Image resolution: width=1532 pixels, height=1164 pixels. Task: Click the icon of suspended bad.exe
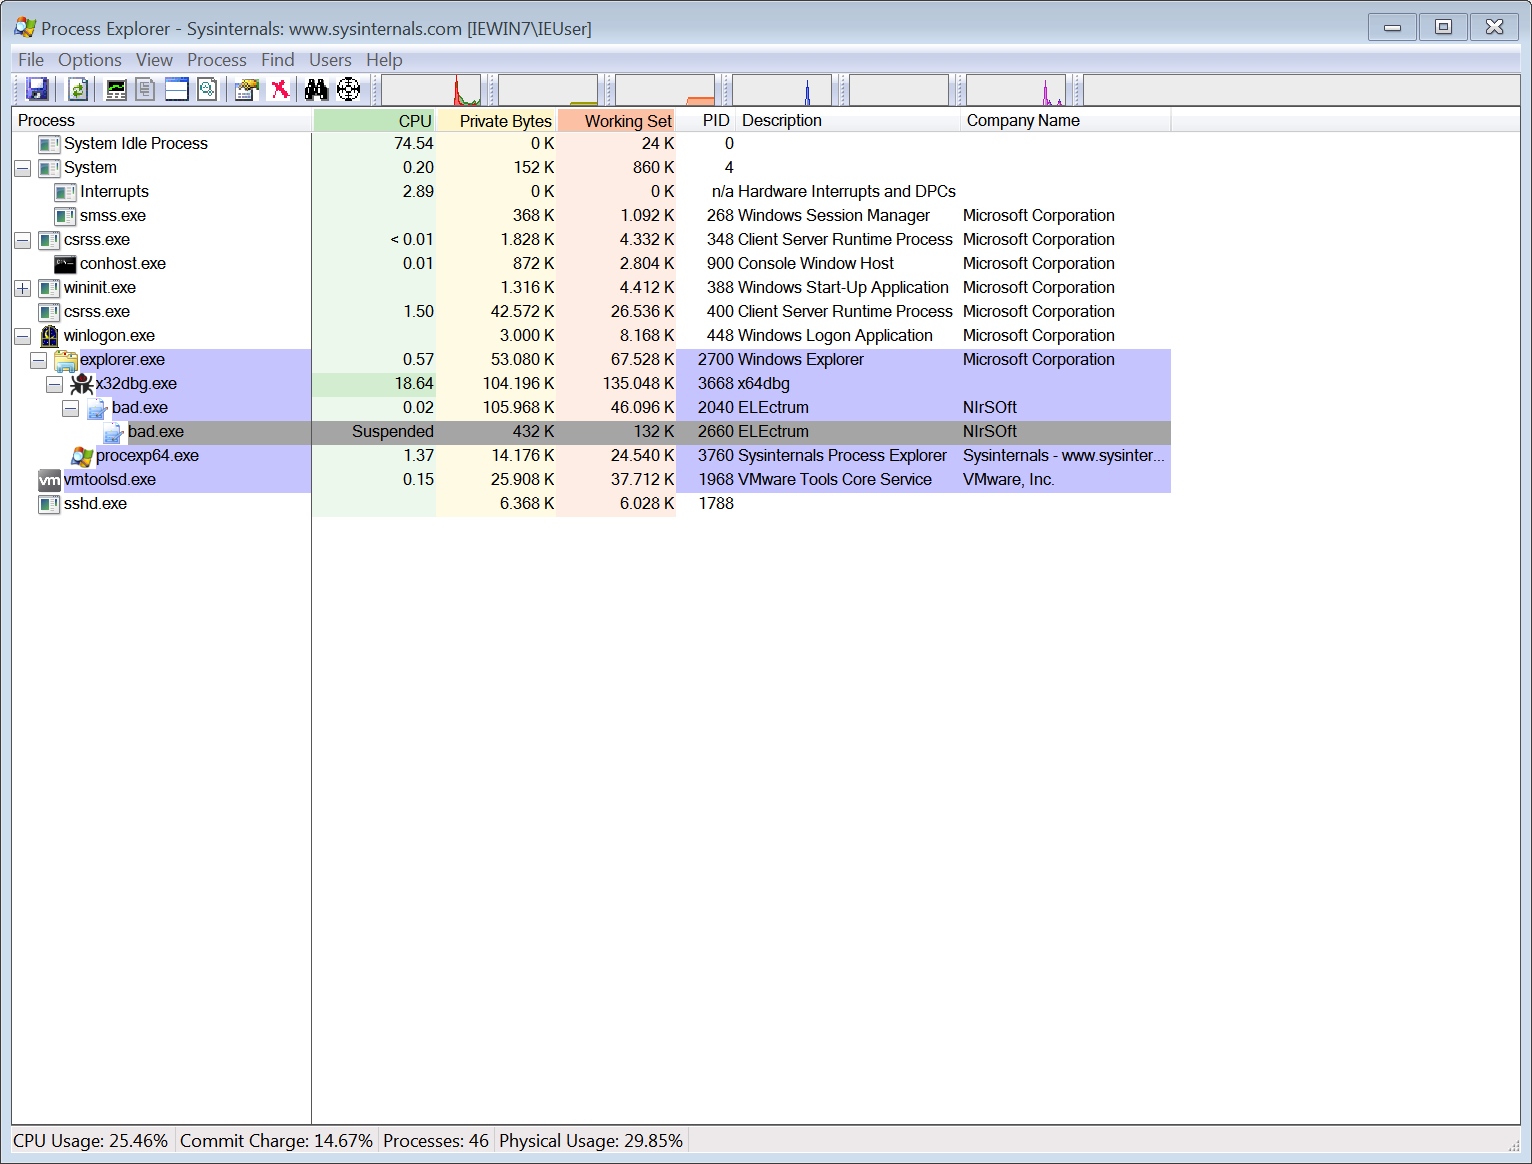click(x=114, y=432)
